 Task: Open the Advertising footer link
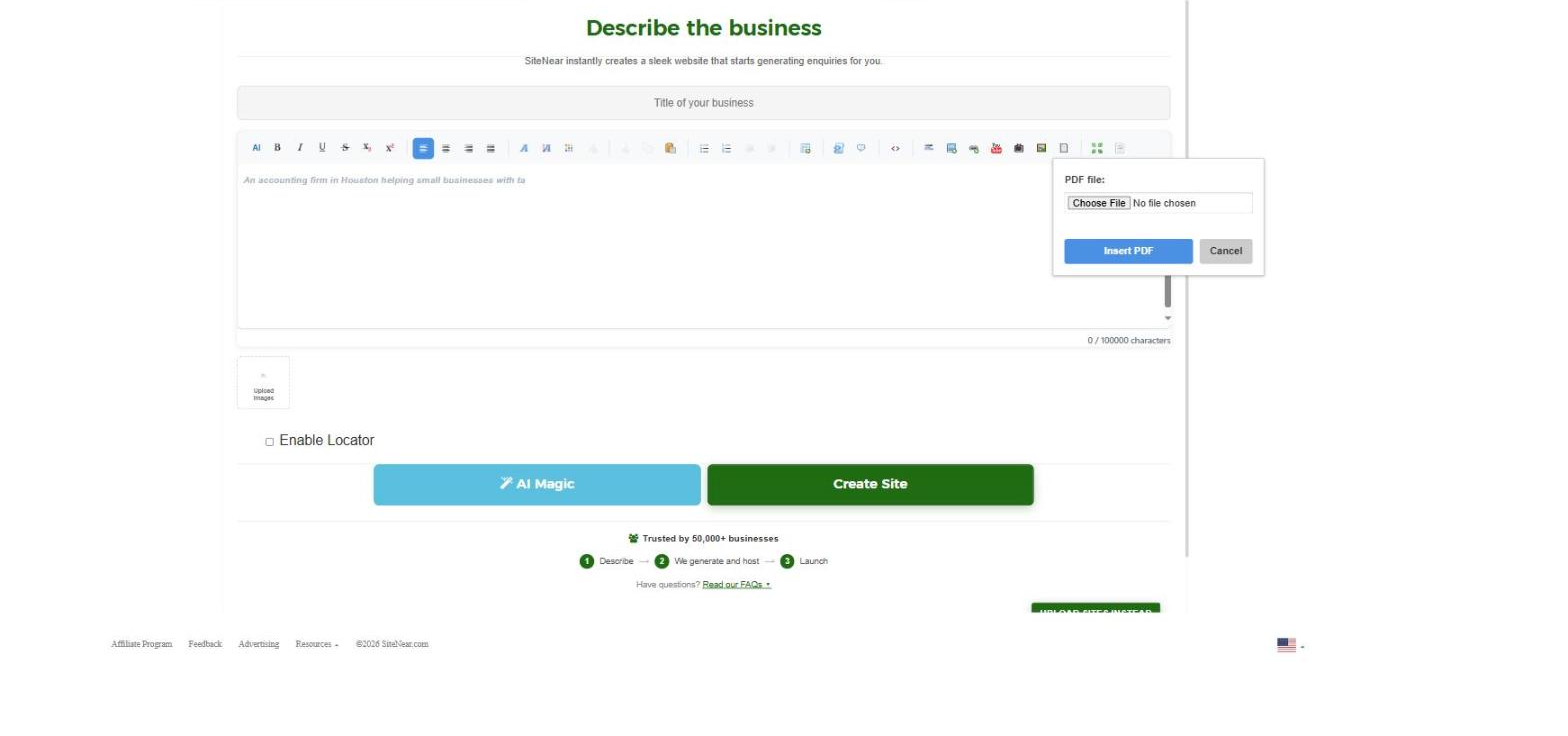(x=258, y=644)
